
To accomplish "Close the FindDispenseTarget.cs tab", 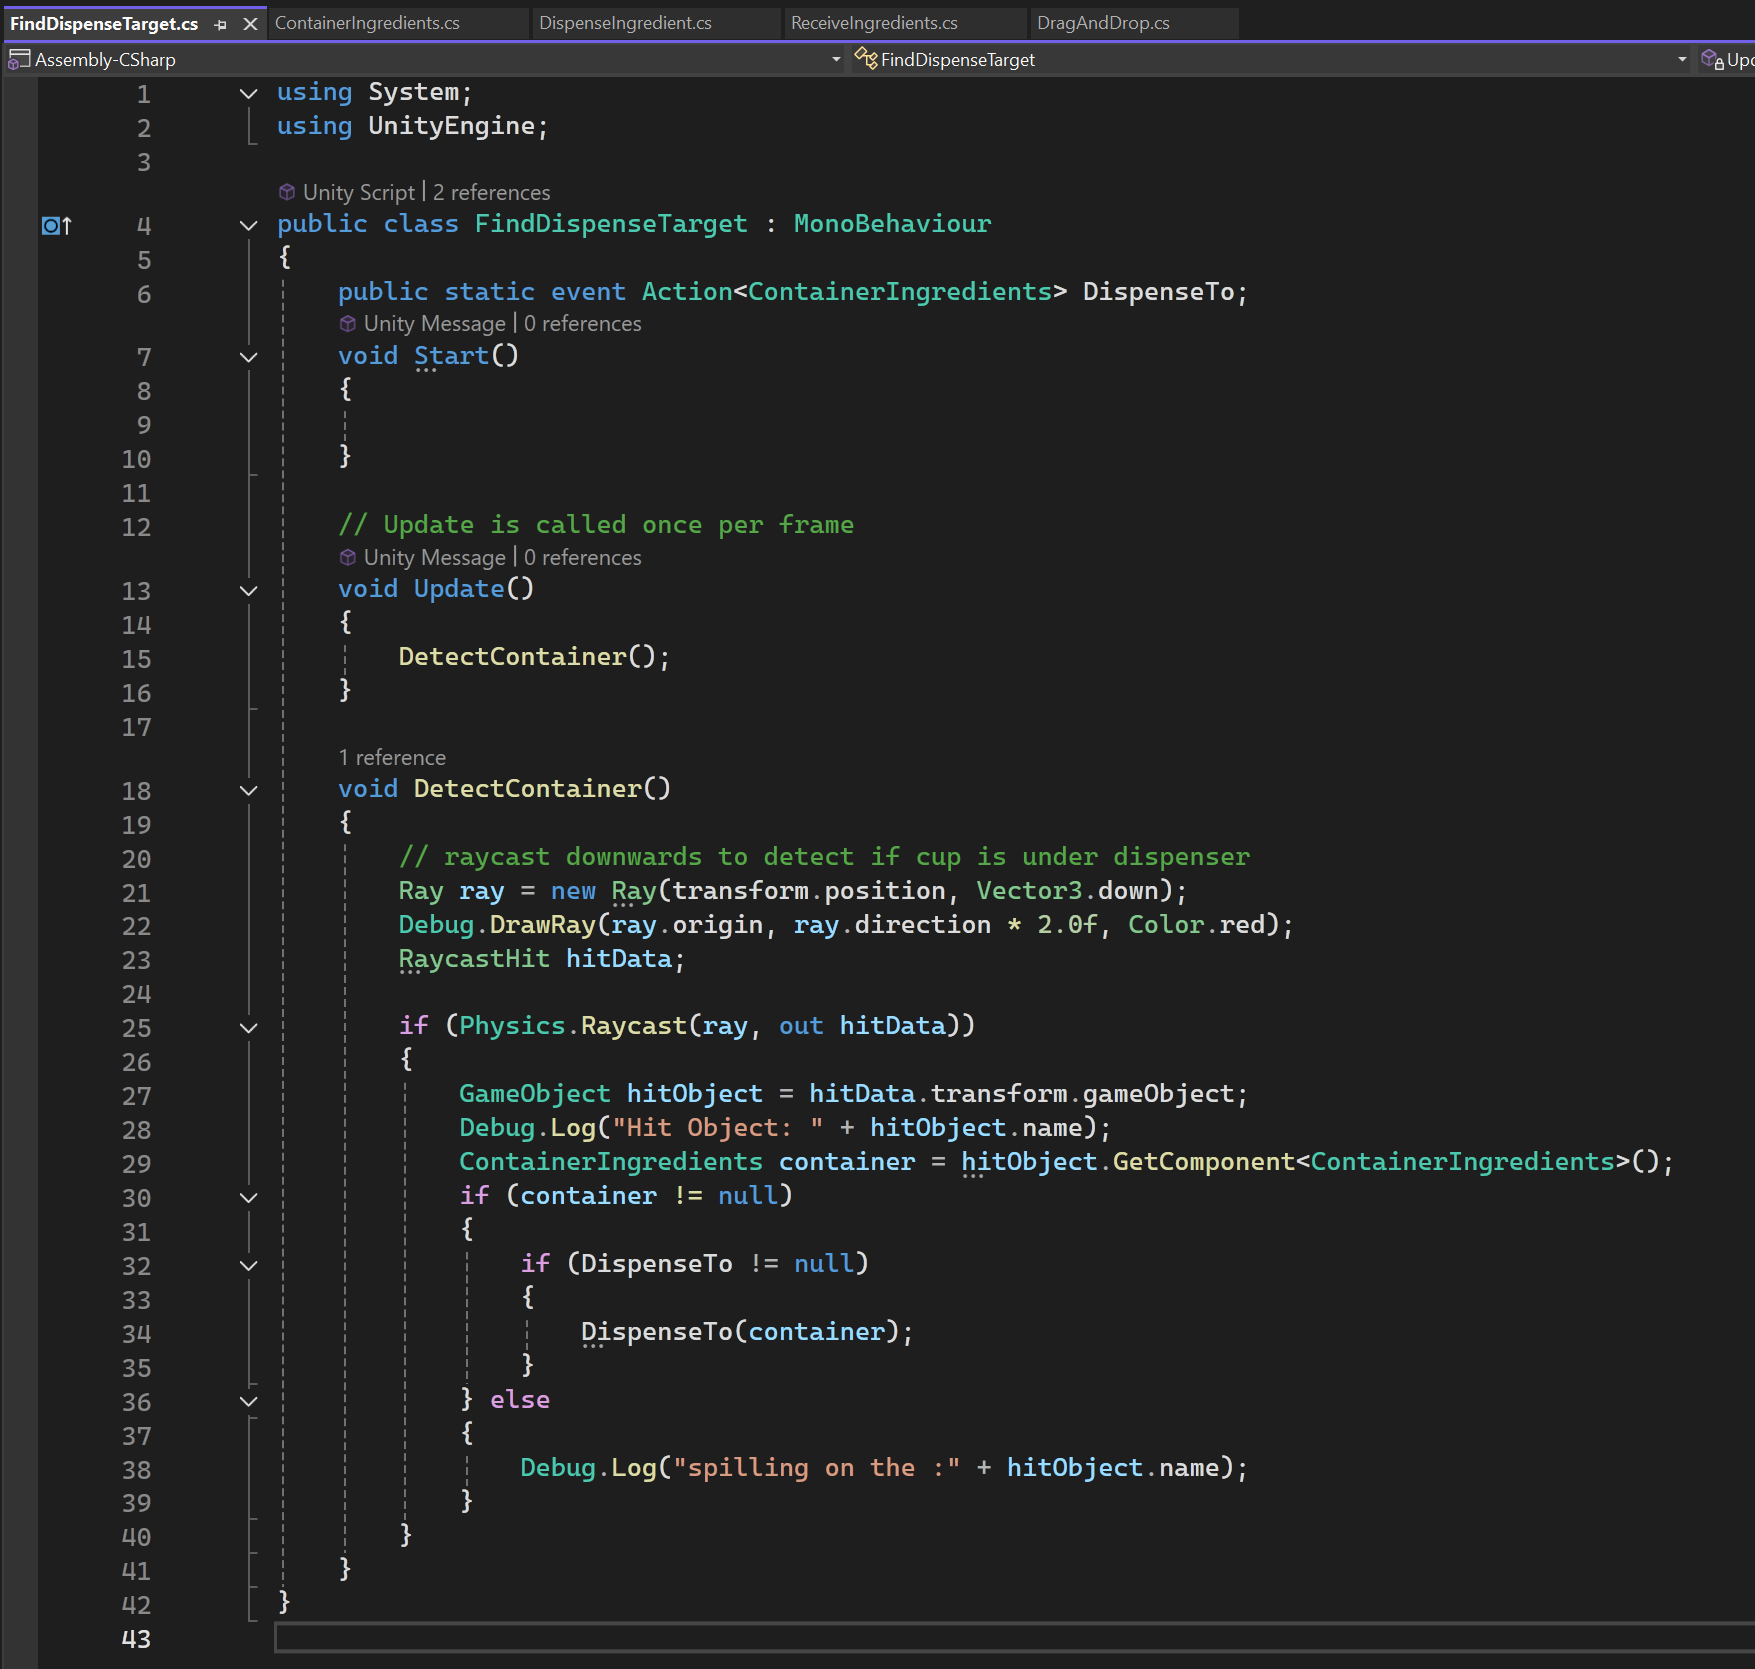I will coord(250,24).
